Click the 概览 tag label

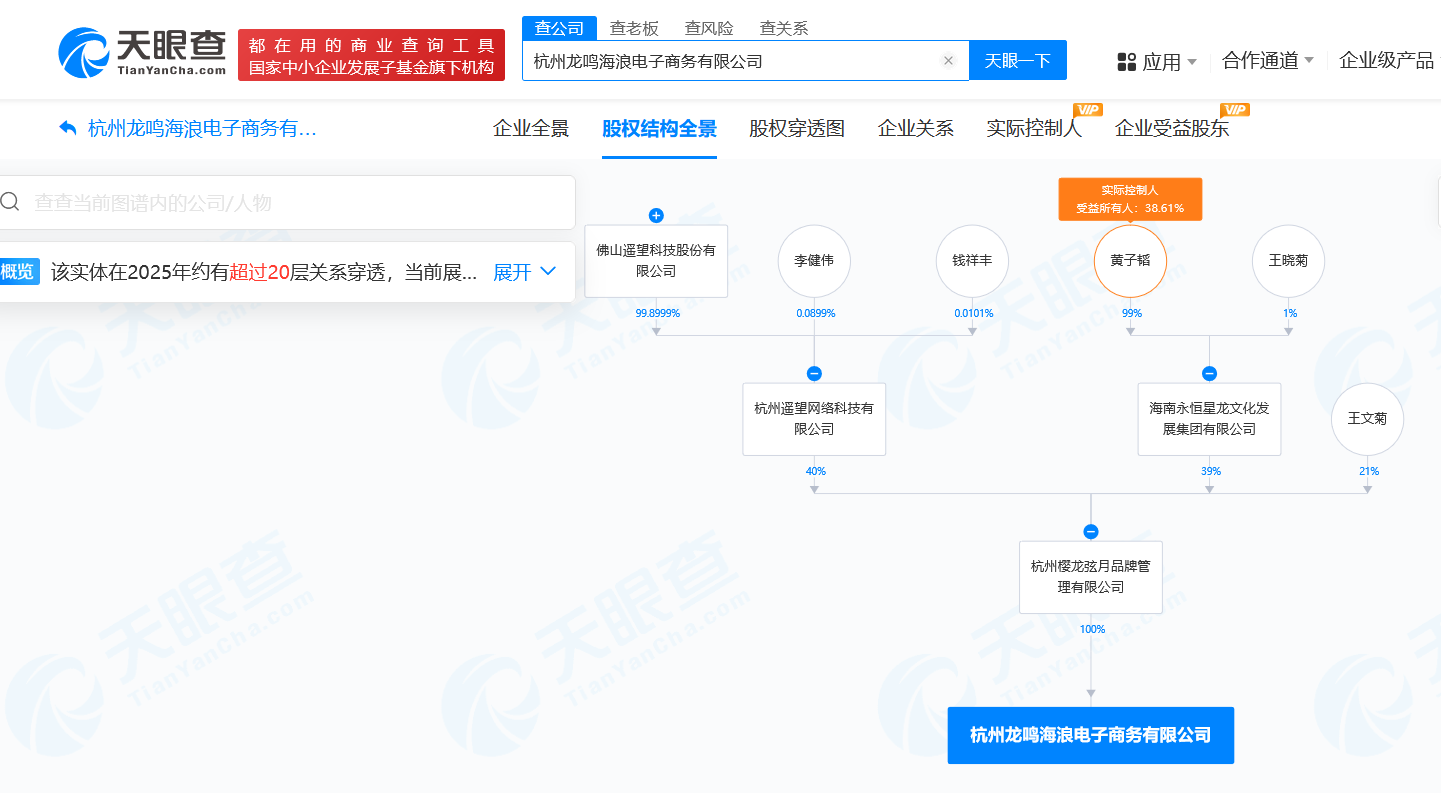(18, 272)
